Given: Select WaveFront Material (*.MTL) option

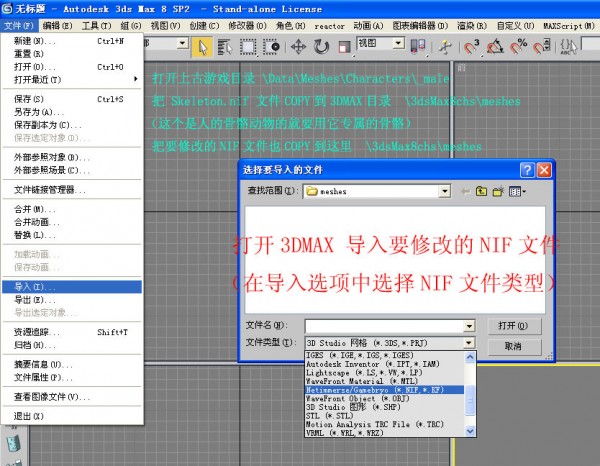Looking at the screenshot, I should [x=384, y=381].
